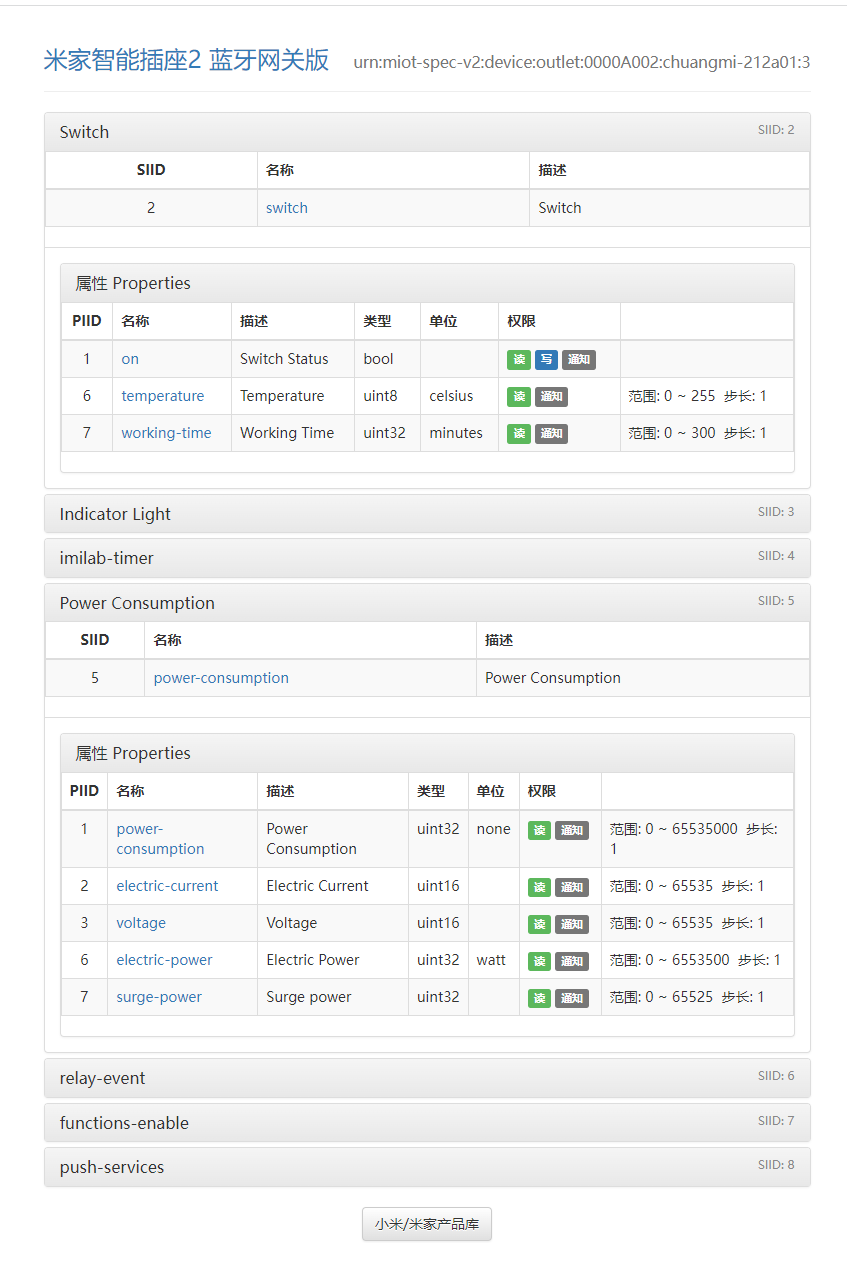This screenshot has width=847, height=1271.
Task: Click the 'Electric Current' description cell
Action: pos(333,886)
